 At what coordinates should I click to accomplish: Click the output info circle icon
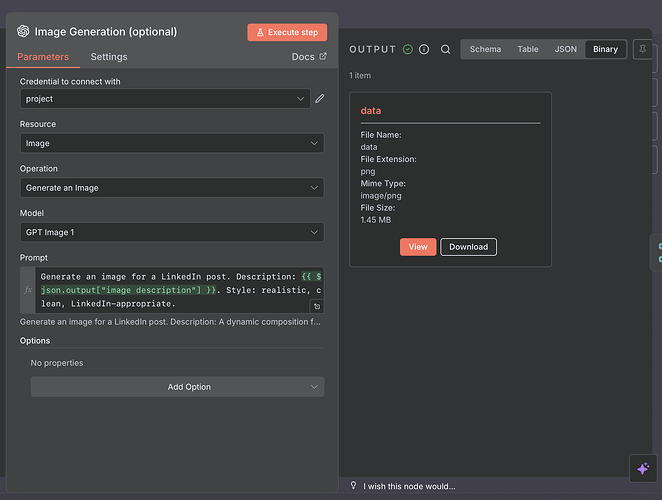point(424,49)
